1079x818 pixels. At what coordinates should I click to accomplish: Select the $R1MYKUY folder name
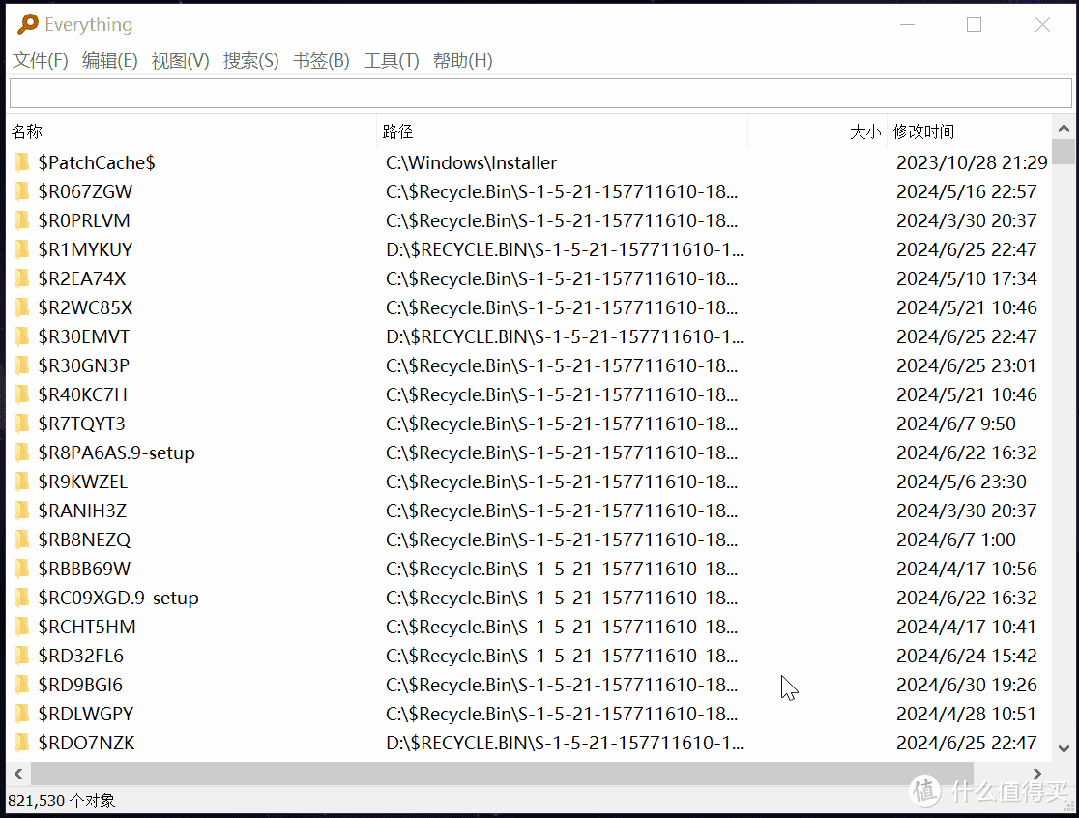(x=85, y=249)
